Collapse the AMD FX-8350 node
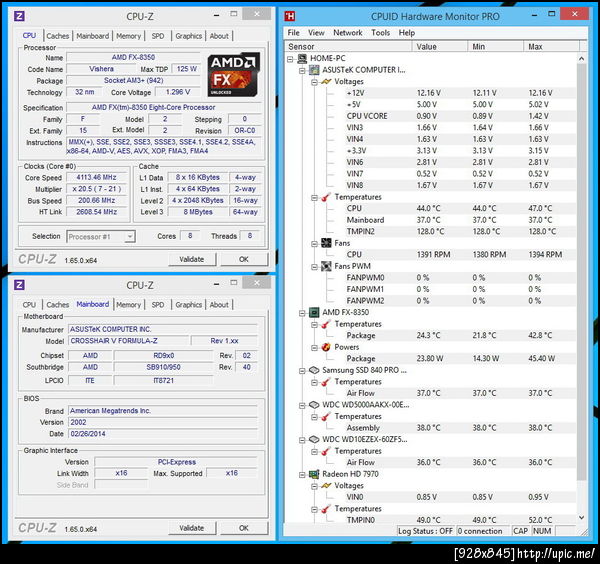600x564 pixels. (x=302, y=313)
